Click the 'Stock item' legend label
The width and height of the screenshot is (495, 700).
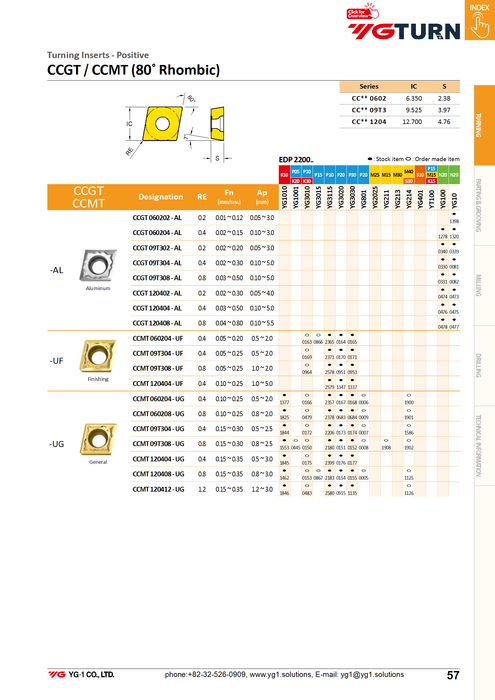click(x=387, y=159)
